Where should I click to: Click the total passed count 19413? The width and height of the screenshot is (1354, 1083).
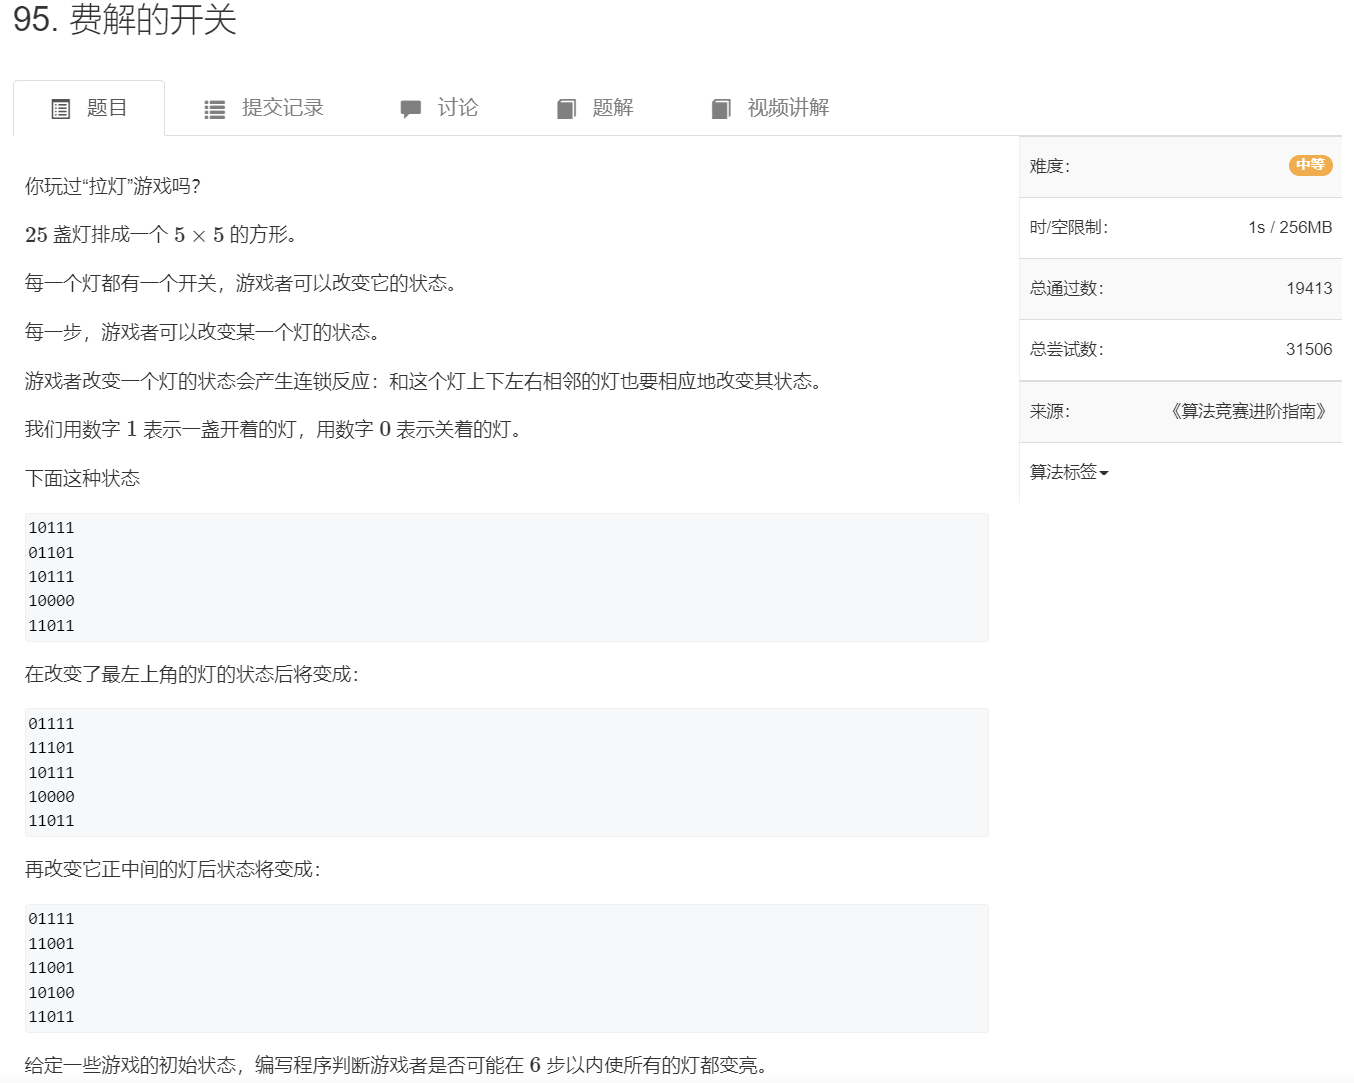[x=1309, y=288]
